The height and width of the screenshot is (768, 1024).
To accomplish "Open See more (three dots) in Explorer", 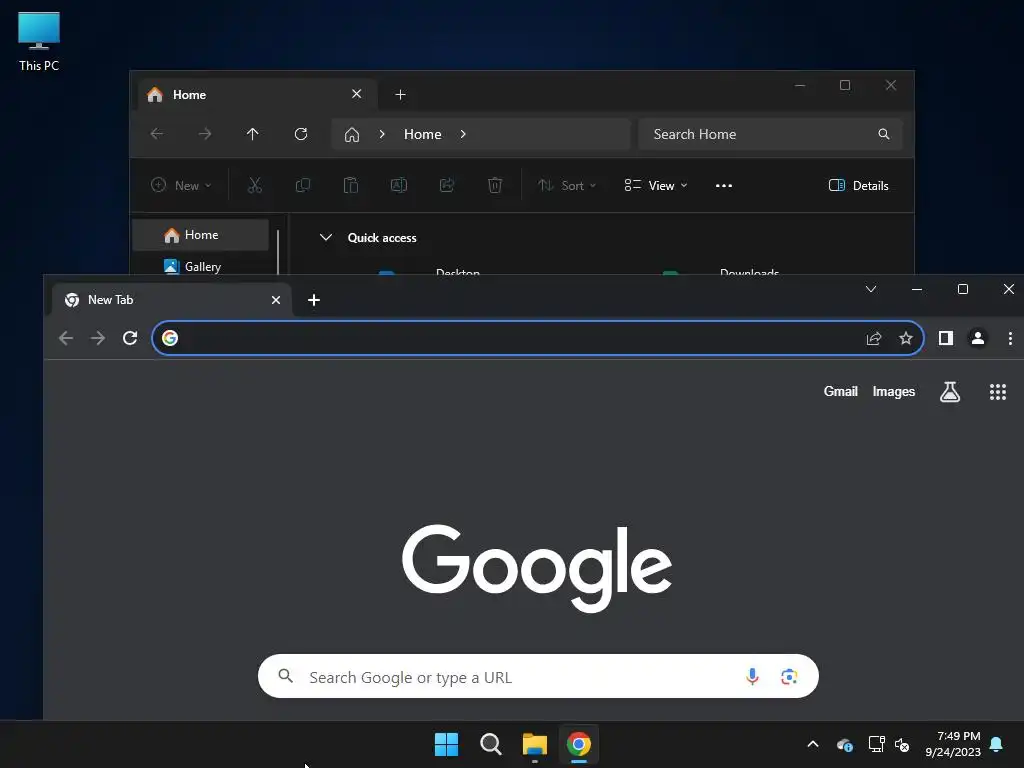I will [724, 185].
